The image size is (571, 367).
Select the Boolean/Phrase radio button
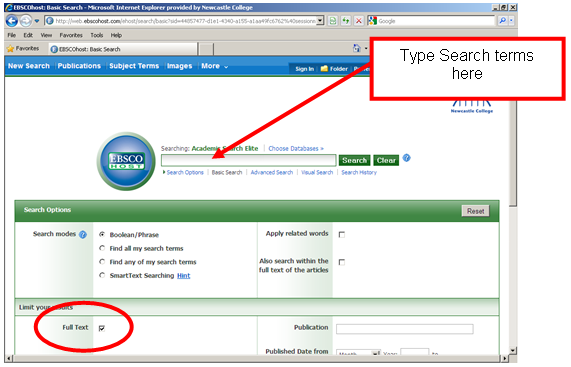102,234
